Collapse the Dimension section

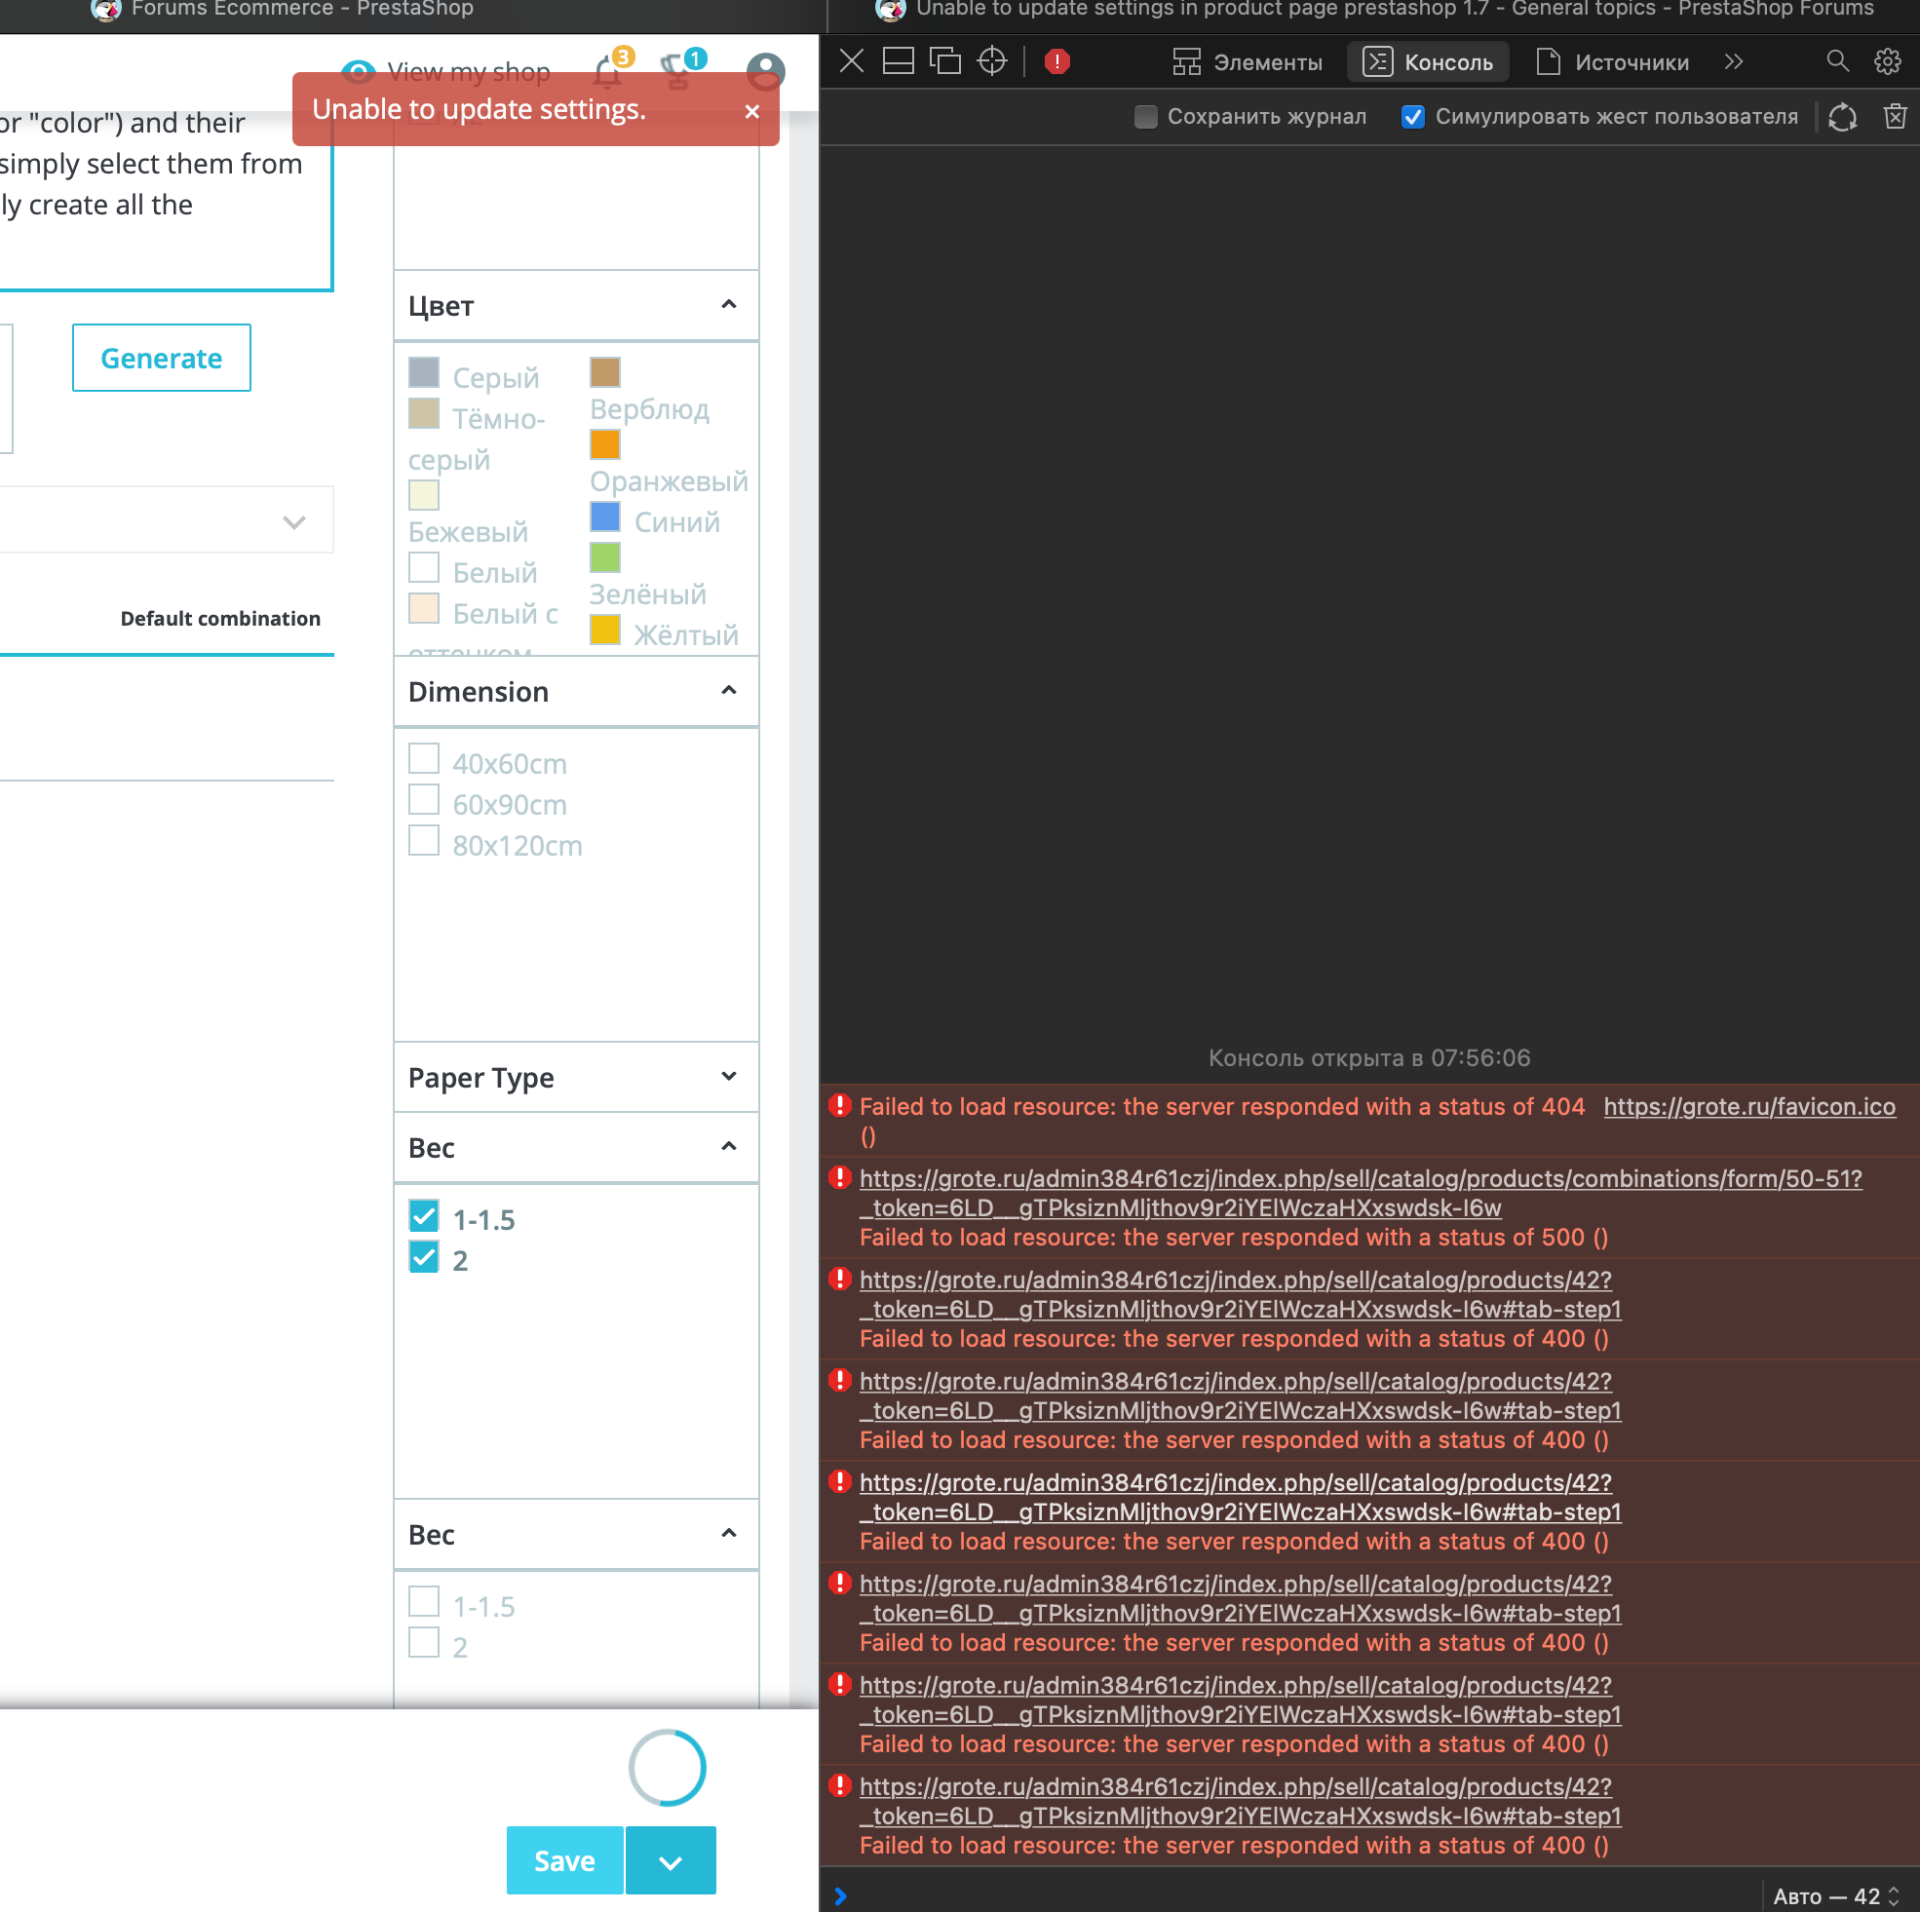(x=728, y=691)
